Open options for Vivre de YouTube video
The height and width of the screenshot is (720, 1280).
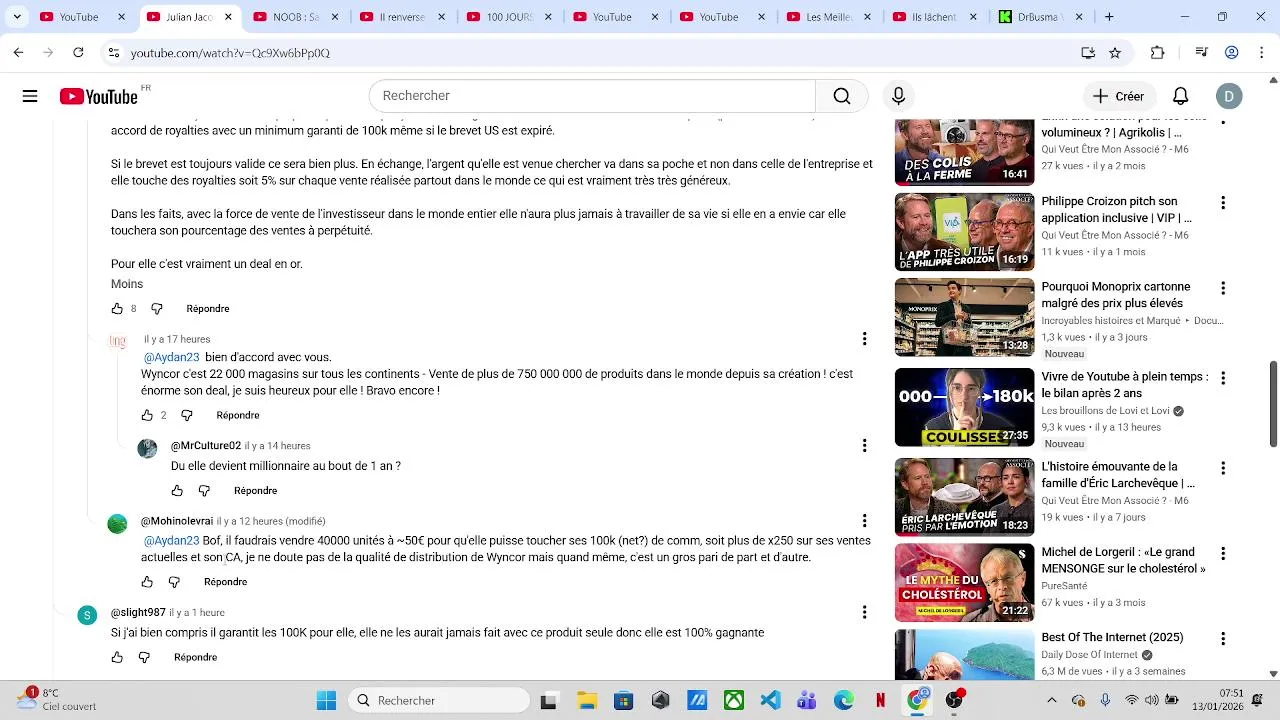tap(1223, 378)
